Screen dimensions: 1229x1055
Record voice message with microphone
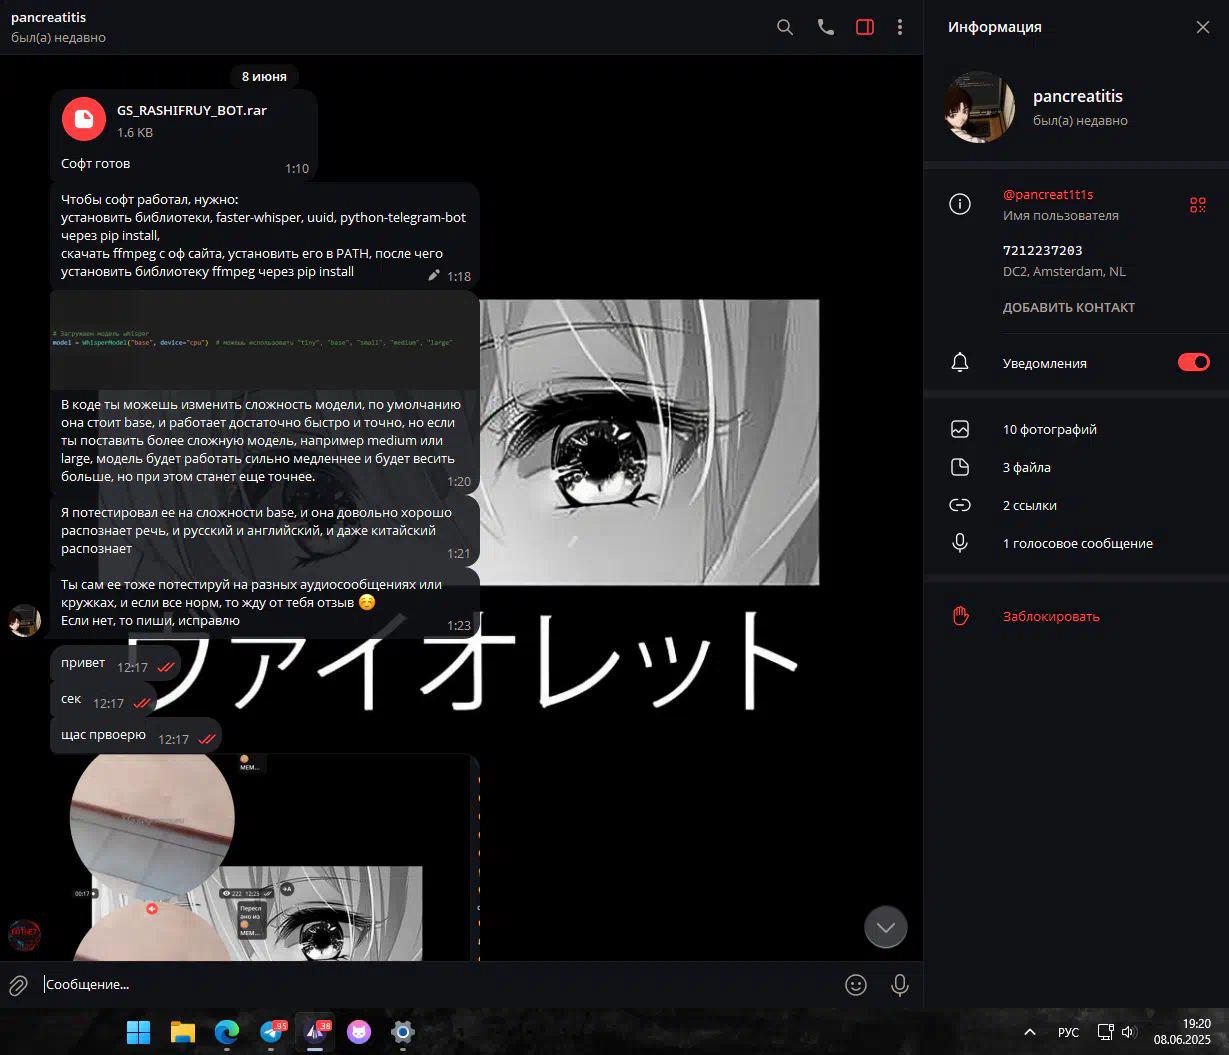900,985
